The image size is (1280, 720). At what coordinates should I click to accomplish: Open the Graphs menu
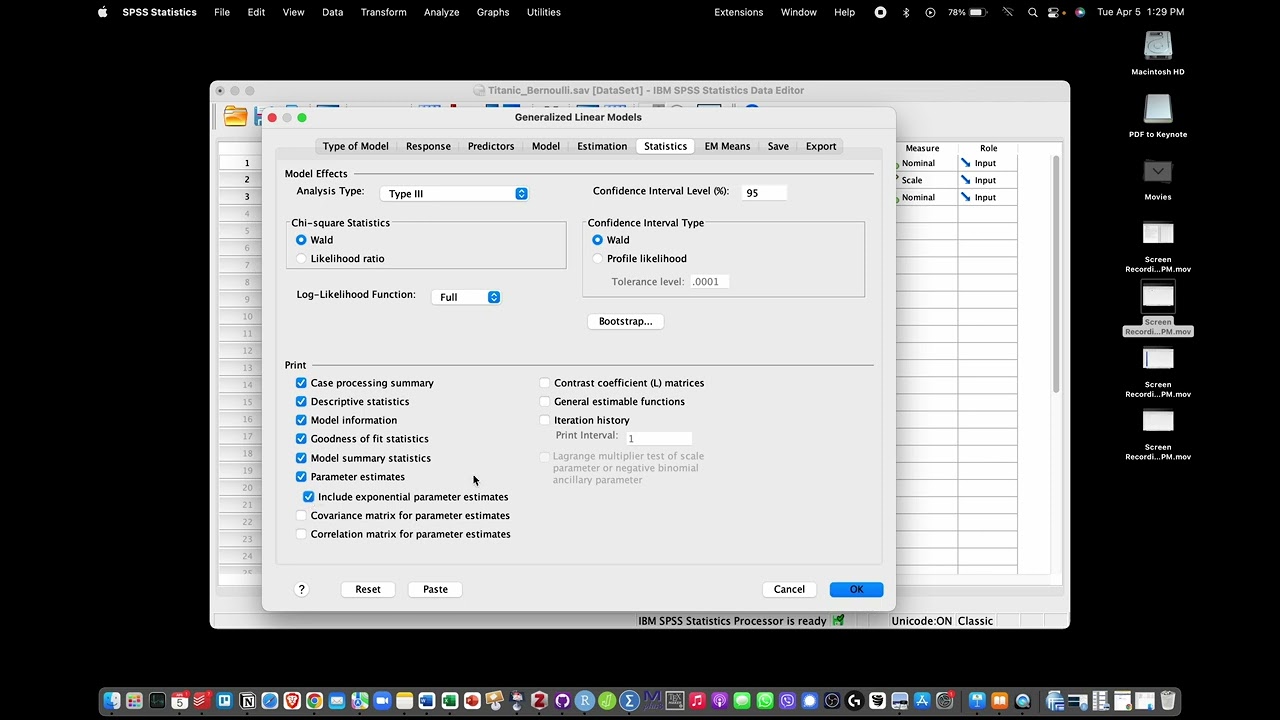493,12
